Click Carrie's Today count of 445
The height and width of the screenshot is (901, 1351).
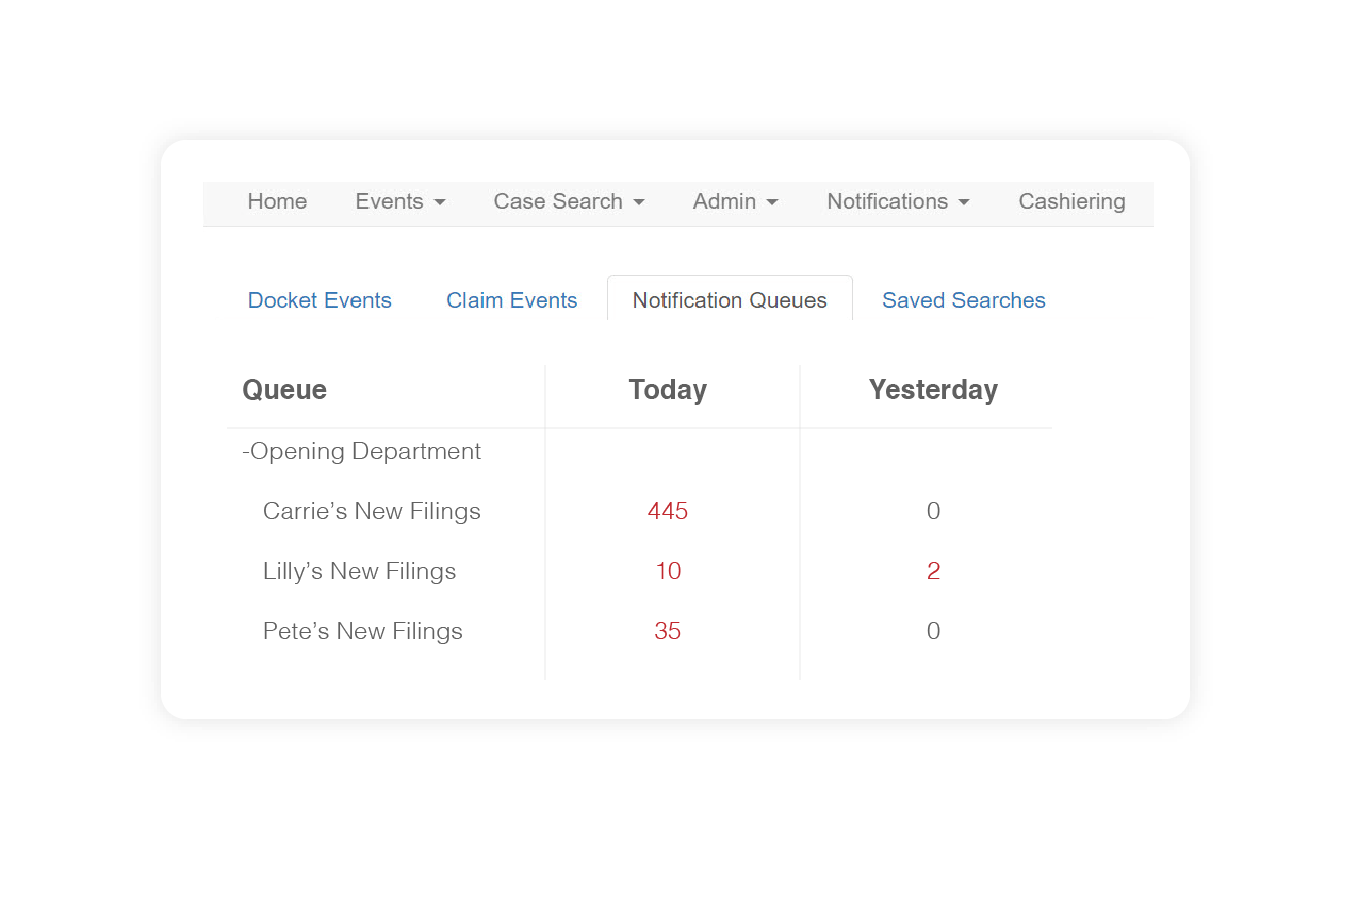click(x=667, y=511)
